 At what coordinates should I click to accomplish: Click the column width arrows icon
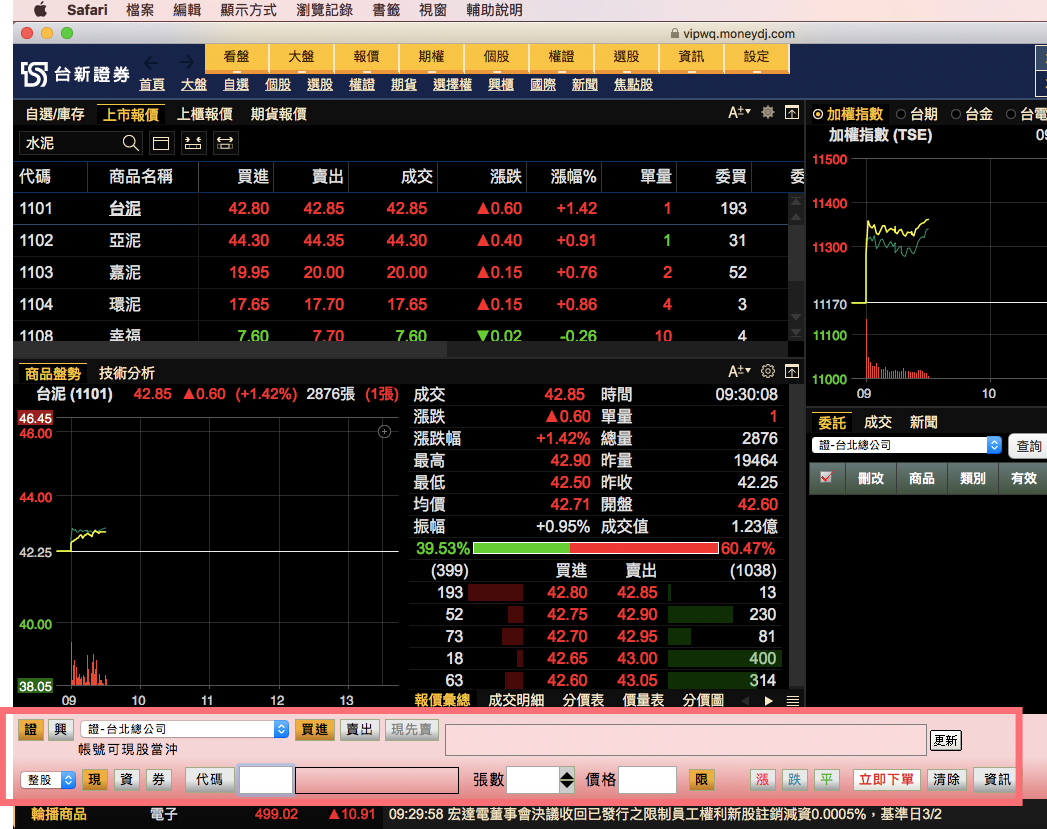click(225, 143)
